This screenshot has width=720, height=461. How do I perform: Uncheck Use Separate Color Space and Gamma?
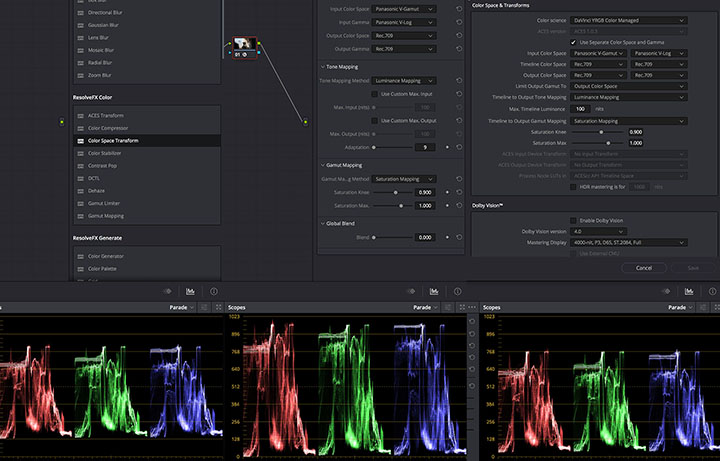tap(574, 42)
